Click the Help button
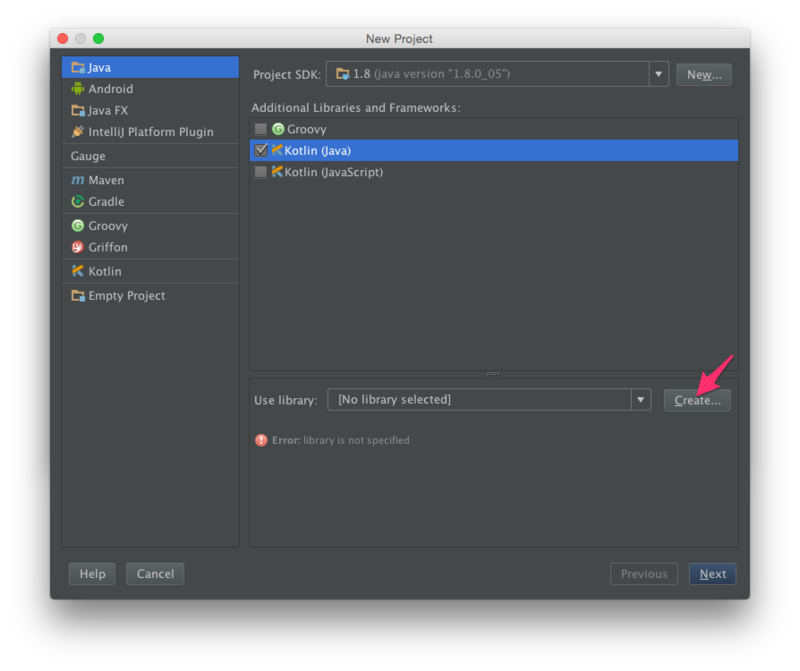 click(x=92, y=574)
